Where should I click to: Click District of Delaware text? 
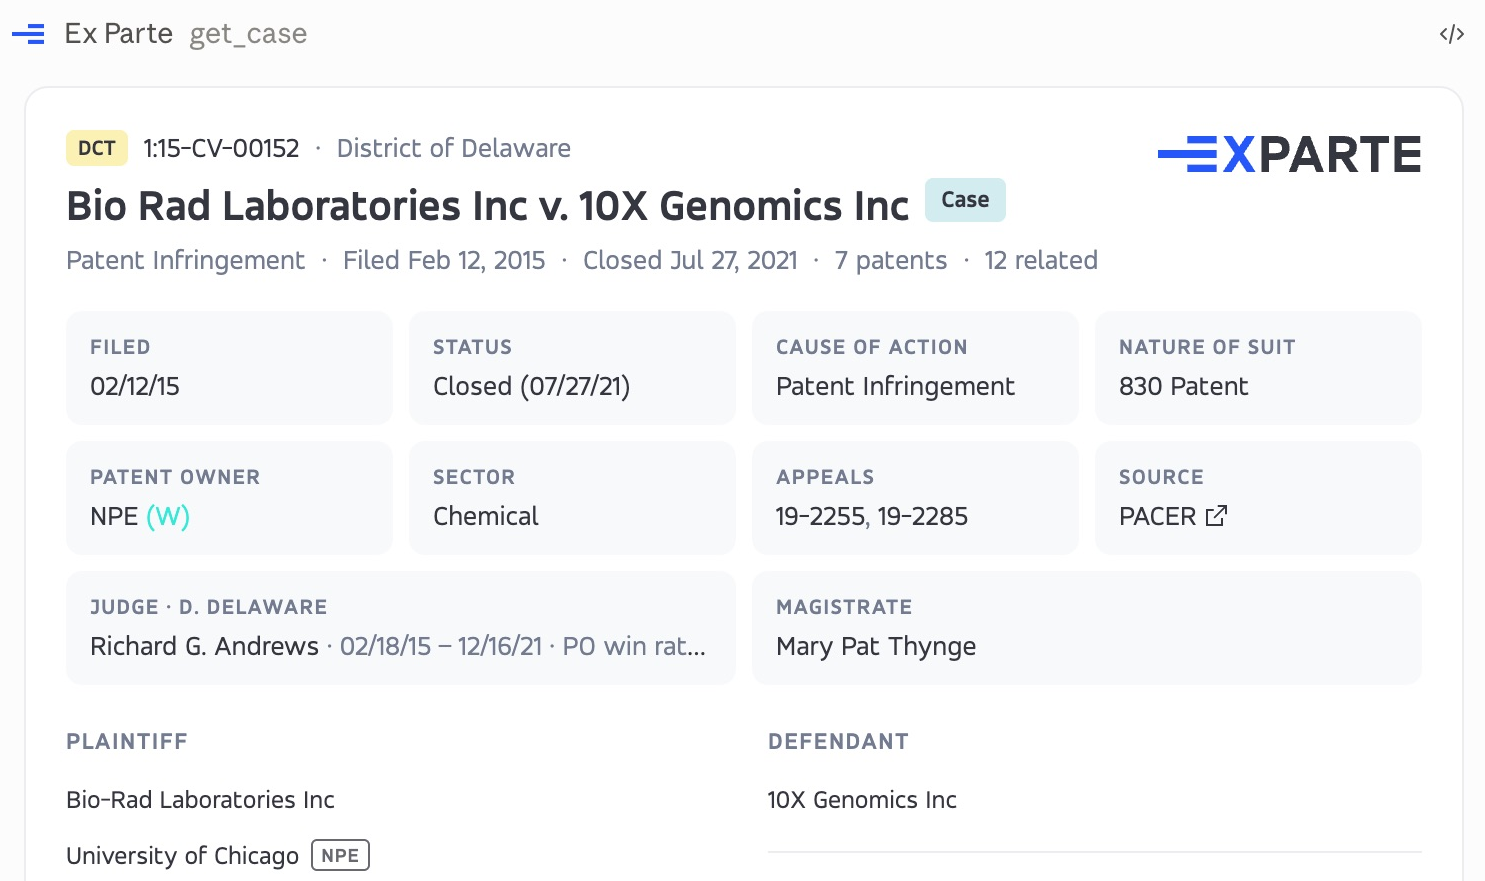(x=453, y=148)
